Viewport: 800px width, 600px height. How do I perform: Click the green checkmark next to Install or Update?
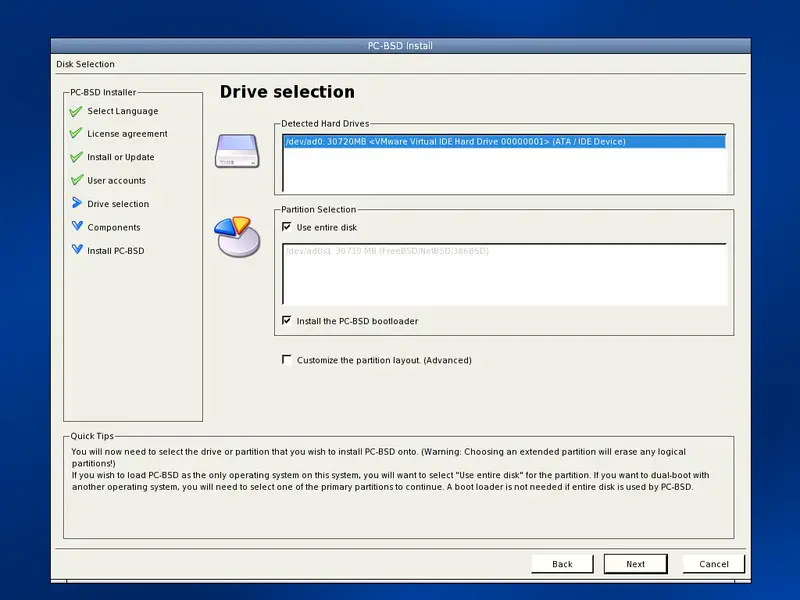pos(76,157)
